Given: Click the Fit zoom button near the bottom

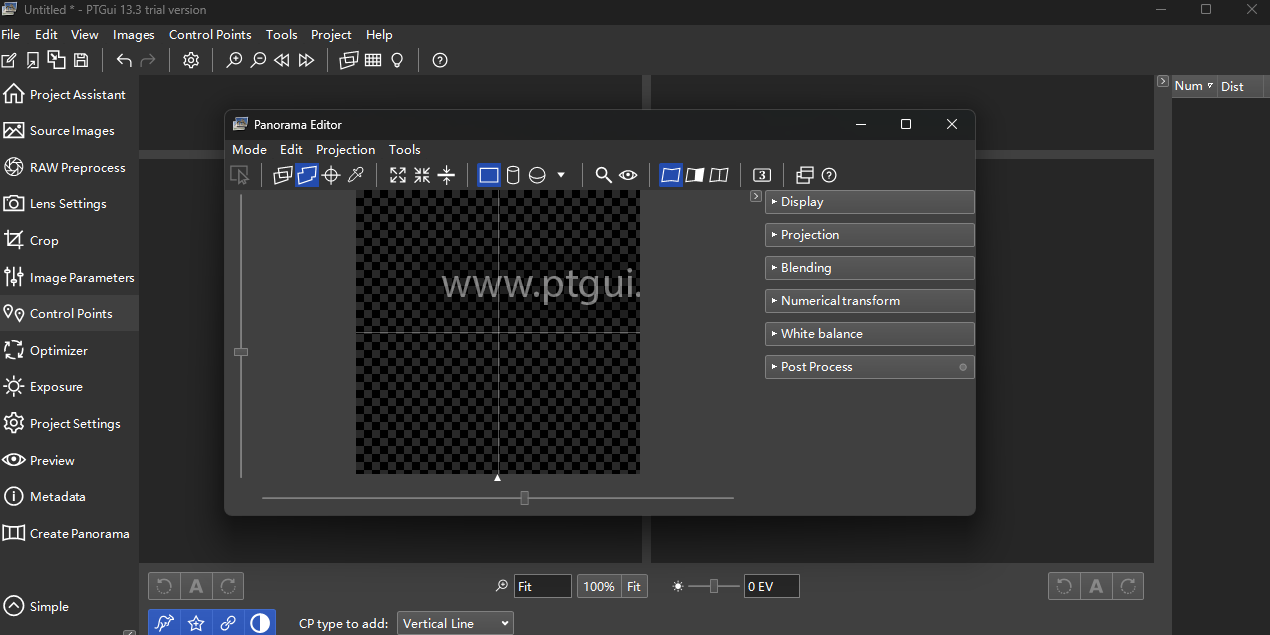Looking at the screenshot, I should click(634, 586).
